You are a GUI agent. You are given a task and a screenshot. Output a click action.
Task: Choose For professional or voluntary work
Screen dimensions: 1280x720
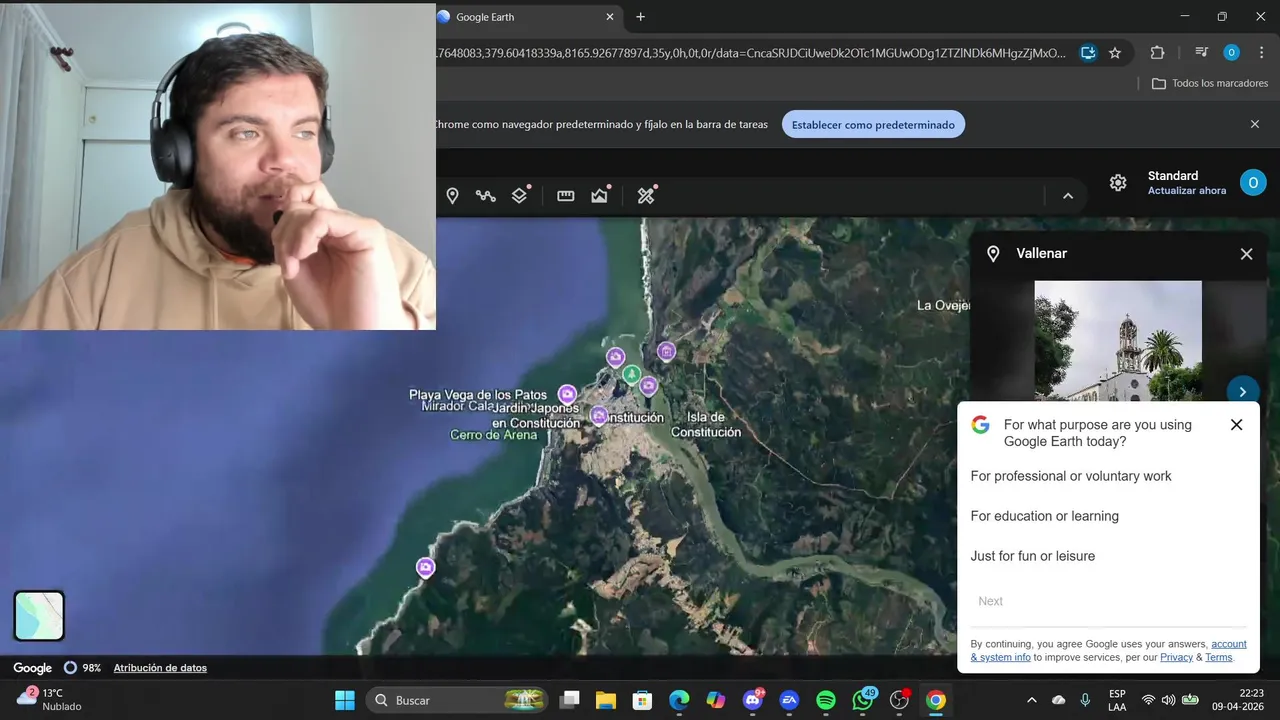pyautogui.click(x=1071, y=476)
